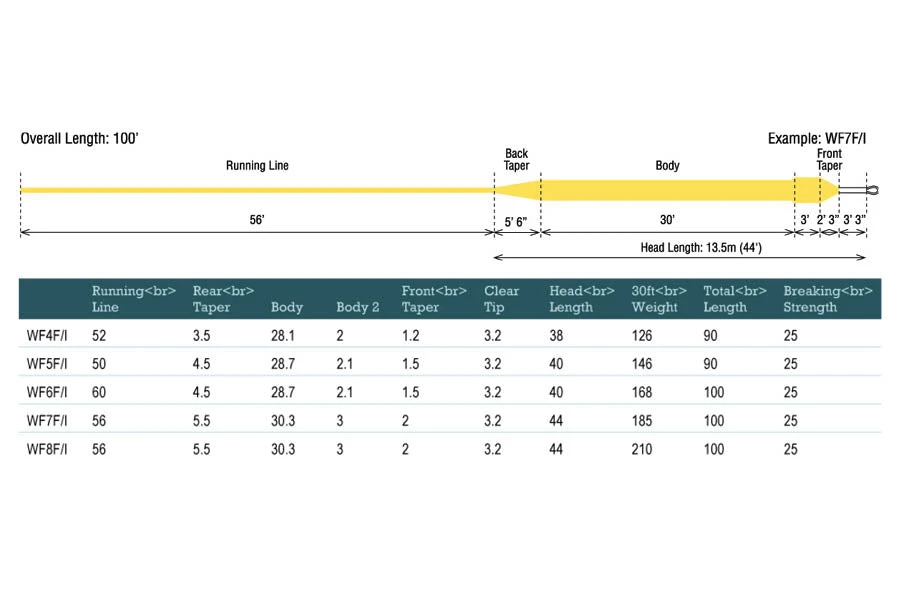Click the WF6F/I row label
This screenshot has width=900, height=594.
pyautogui.click(x=47, y=393)
